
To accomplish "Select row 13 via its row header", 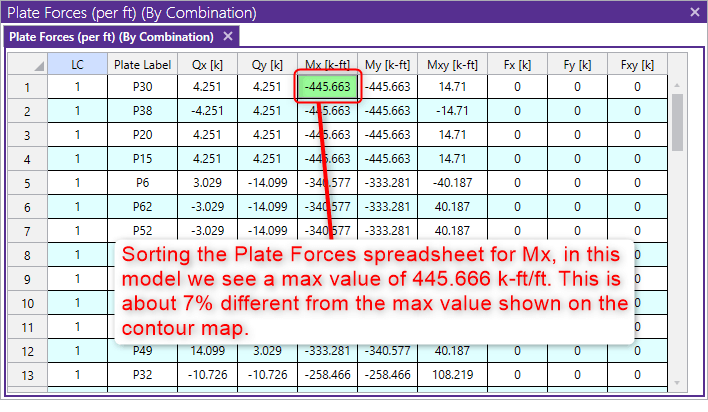I will coord(27,376).
